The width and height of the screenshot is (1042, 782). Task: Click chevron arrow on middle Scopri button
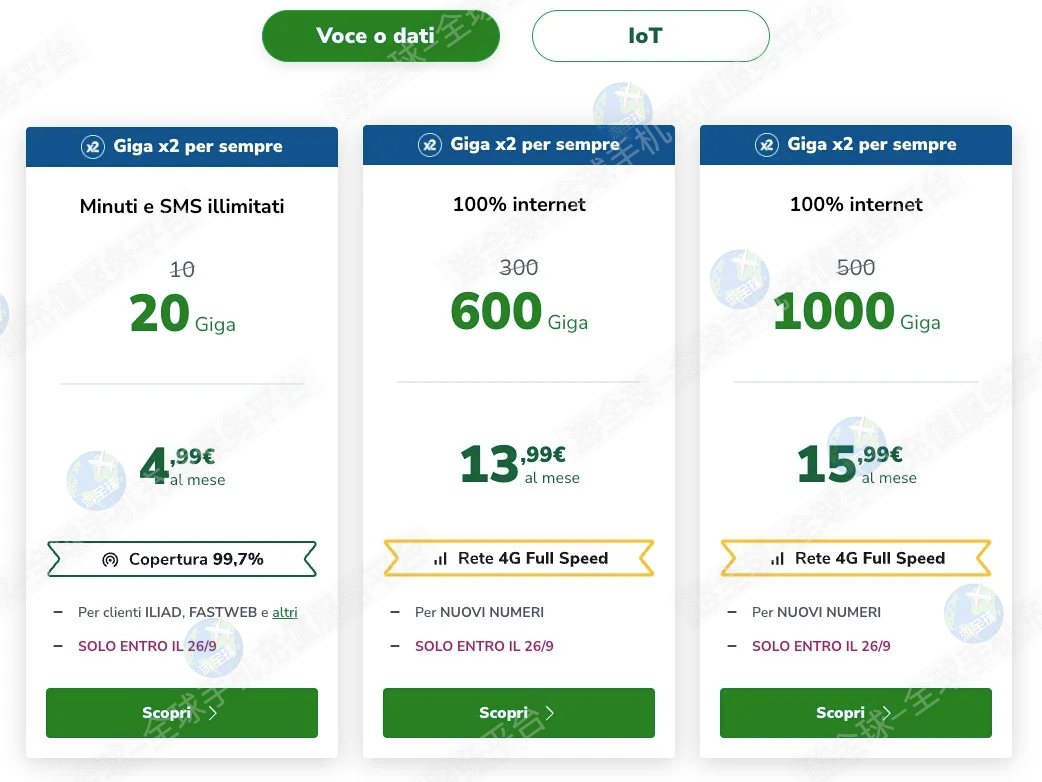pos(550,713)
